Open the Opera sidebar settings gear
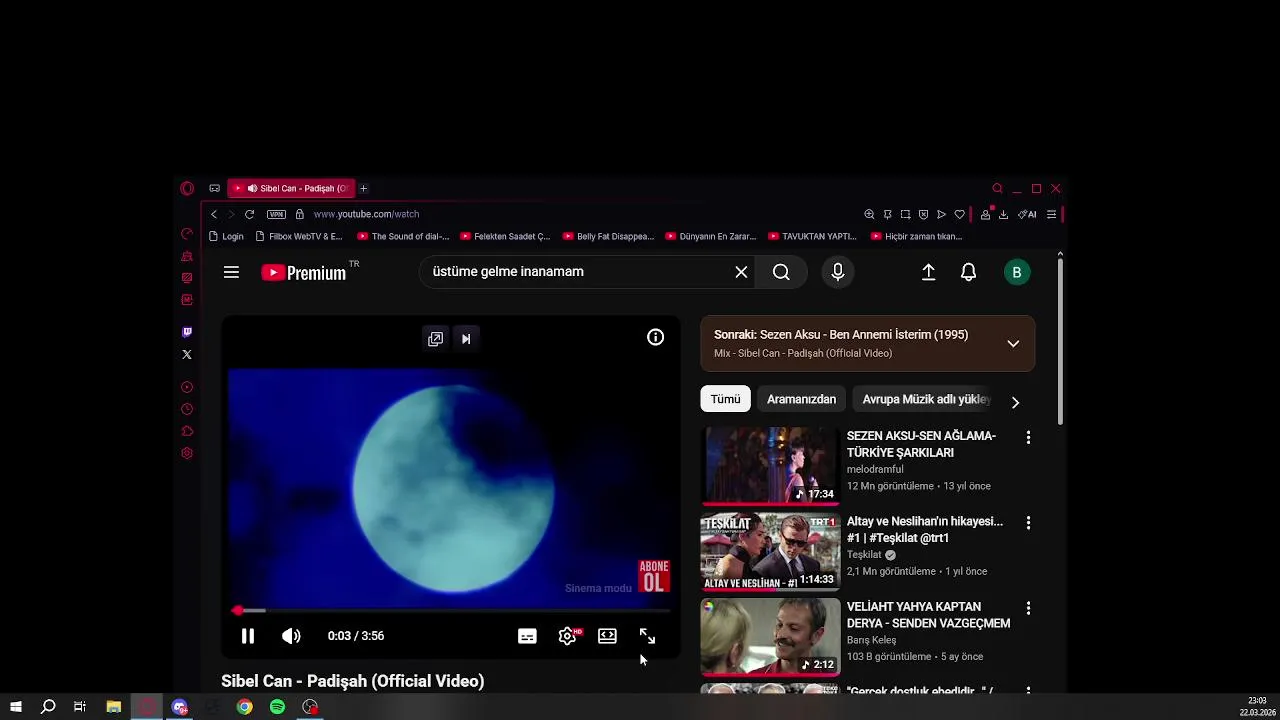This screenshot has width=1280, height=720. coord(187,453)
